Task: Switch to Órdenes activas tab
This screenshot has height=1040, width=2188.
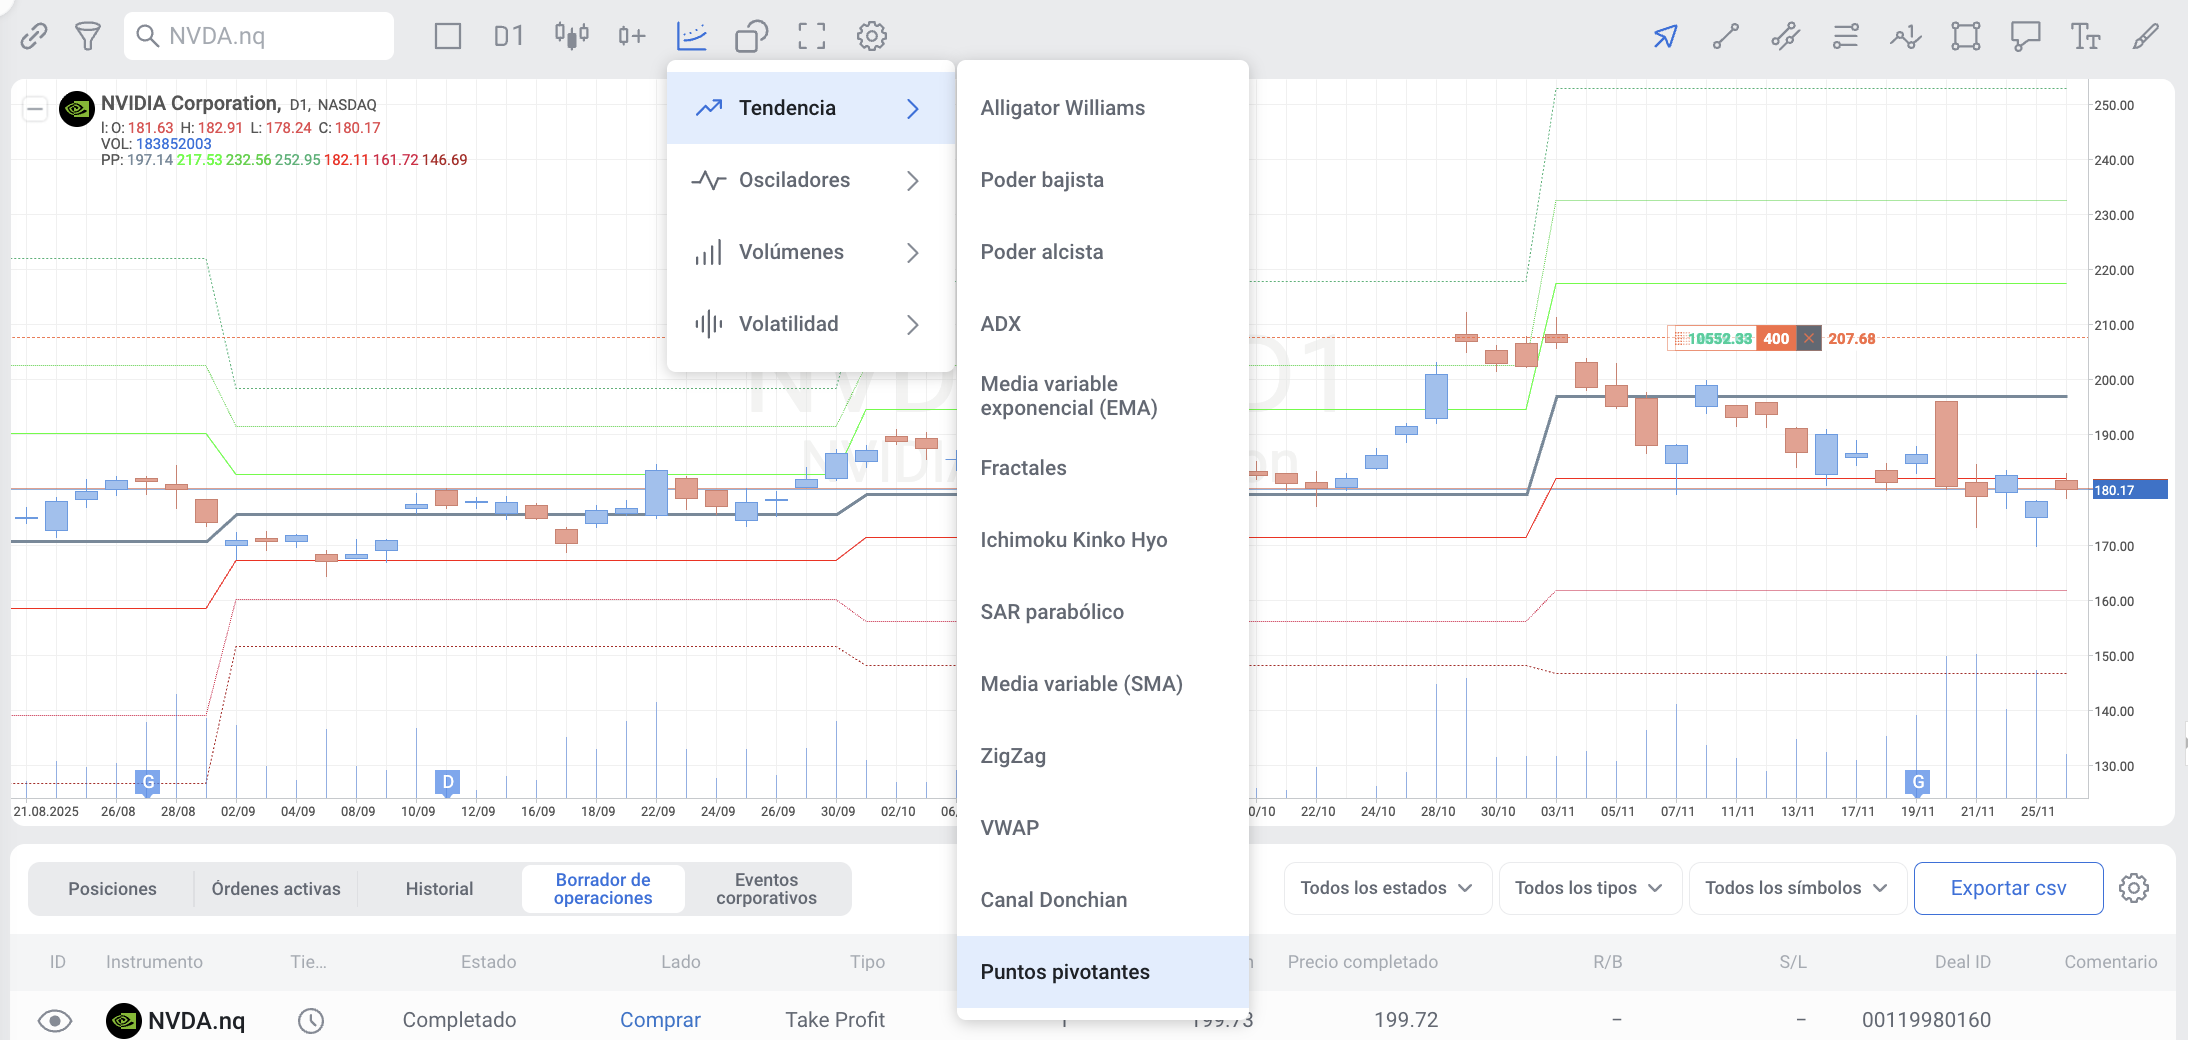Action: pos(276,889)
